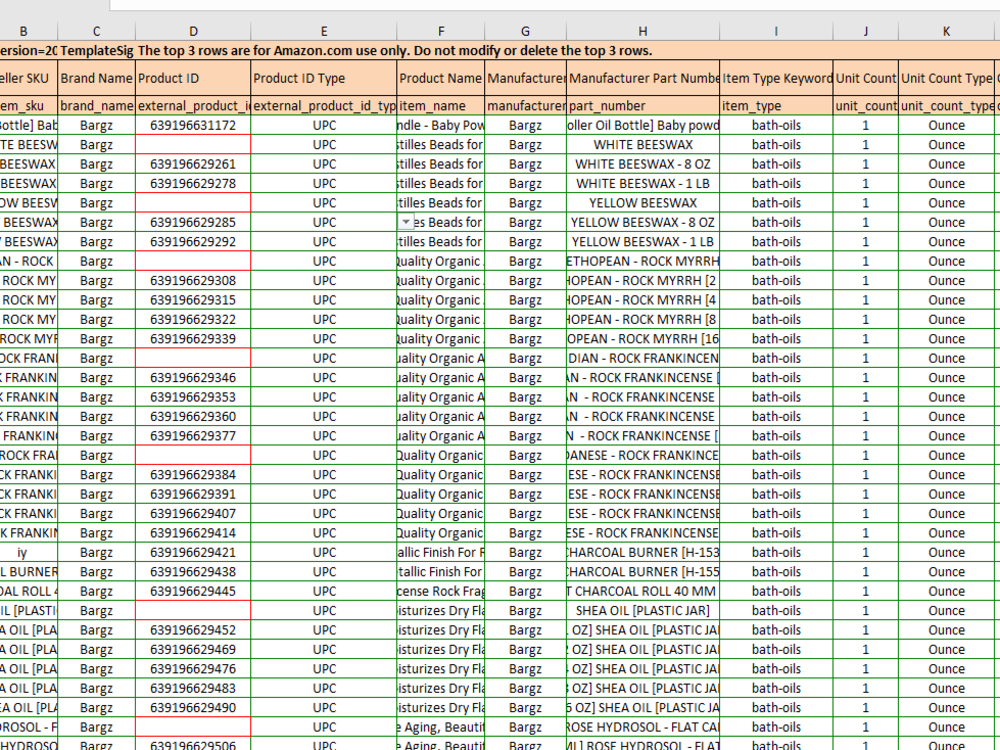Select Product ID cell 639196629285
Viewport: 1000px width, 750px height.
pos(193,222)
